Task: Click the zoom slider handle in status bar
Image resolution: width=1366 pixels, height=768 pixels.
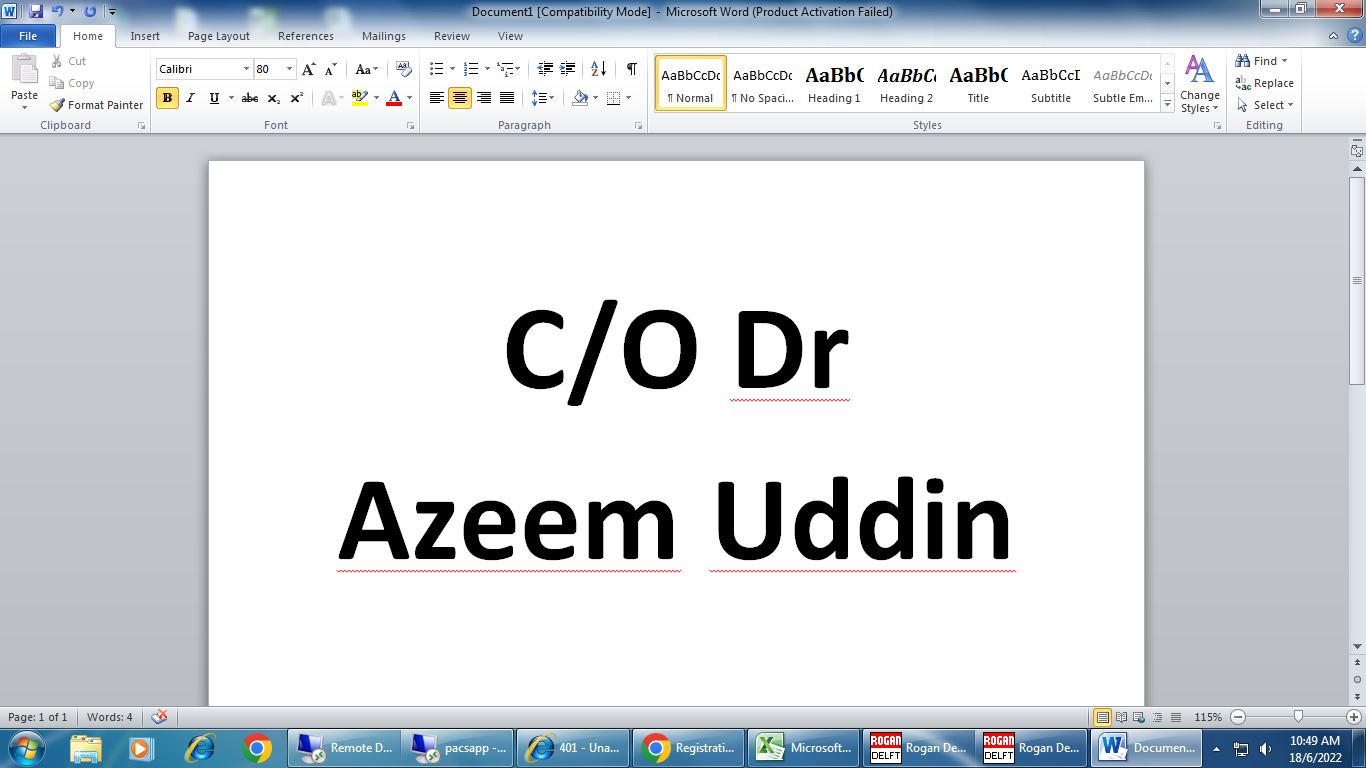Action: [1298, 717]
